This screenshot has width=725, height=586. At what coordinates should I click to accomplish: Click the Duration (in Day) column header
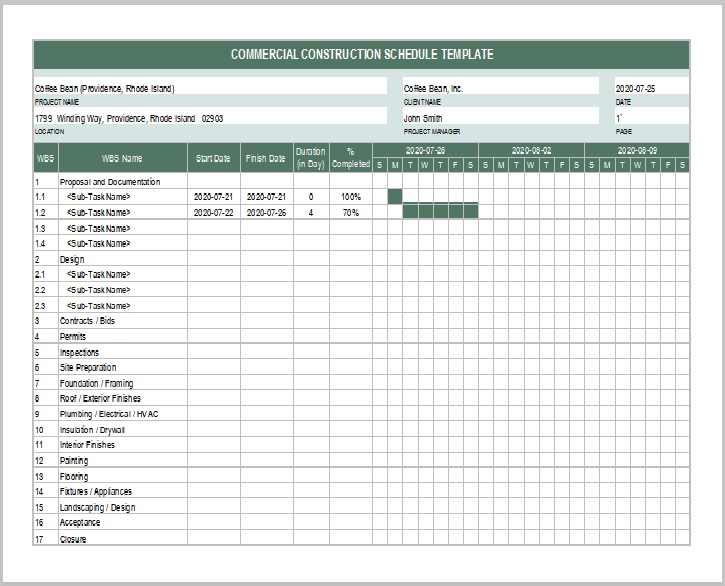point(311,158)
